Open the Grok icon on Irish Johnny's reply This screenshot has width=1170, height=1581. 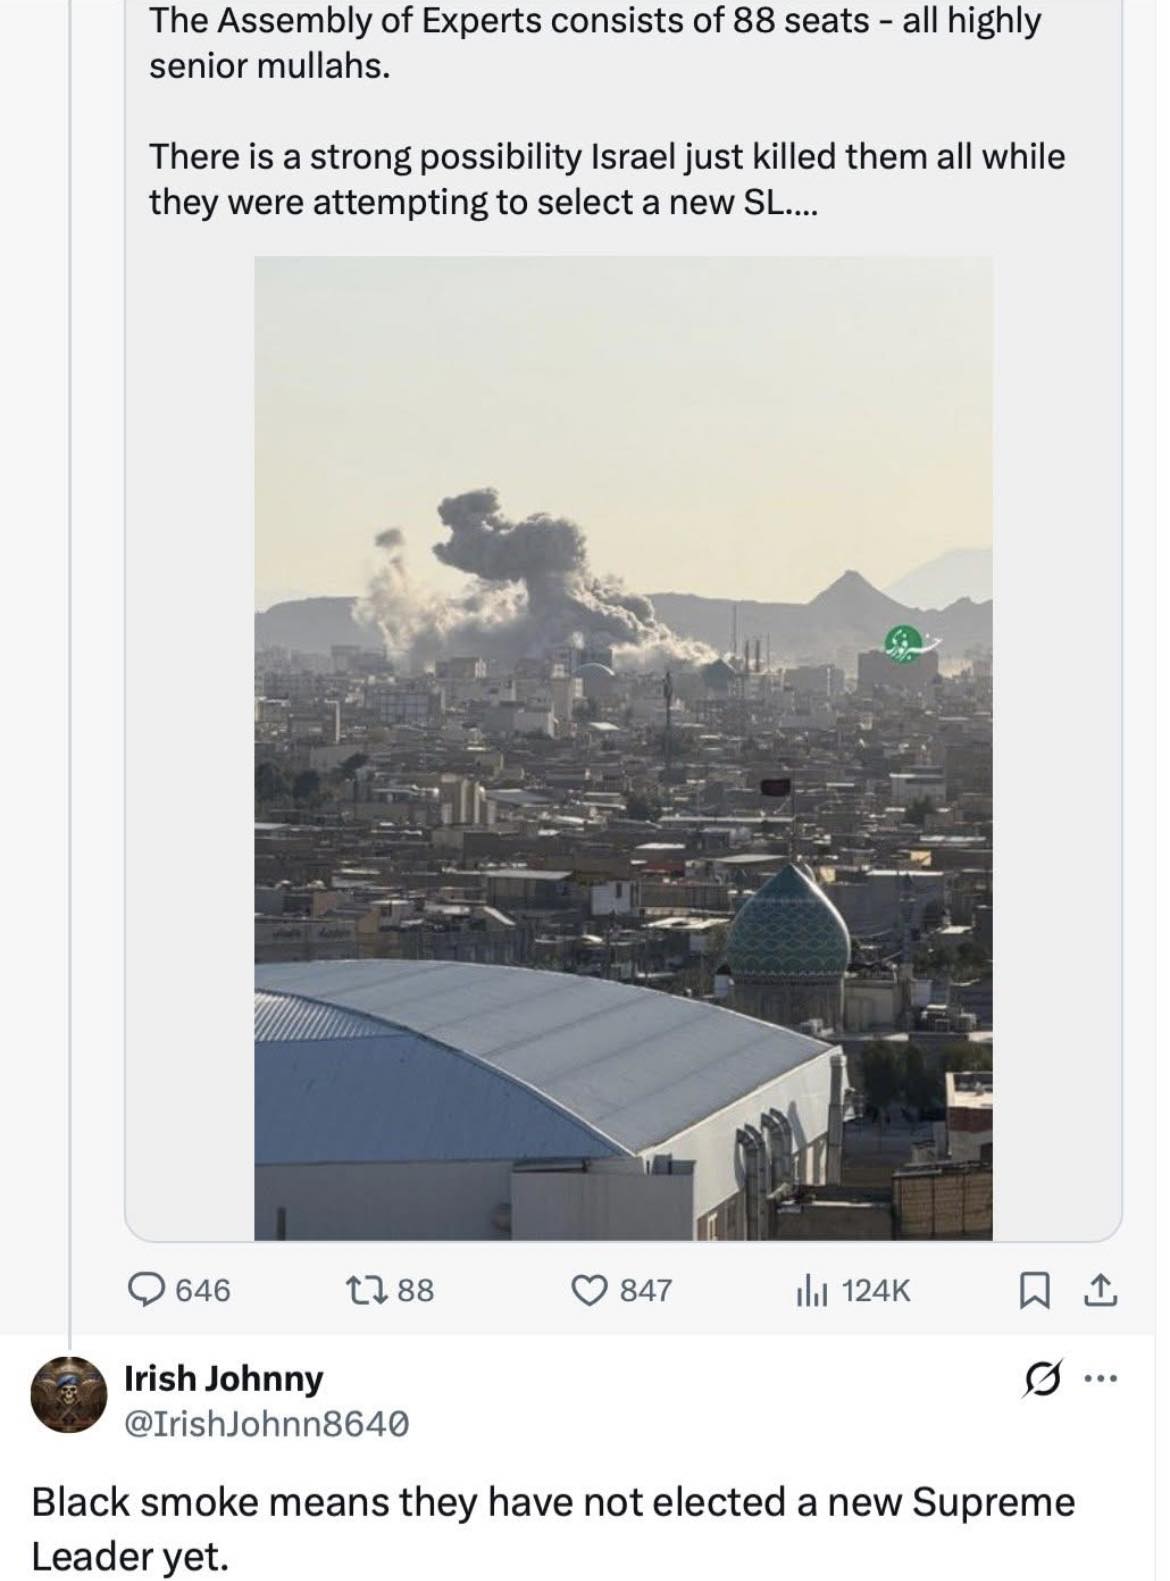click(x=1040, y=1381)
